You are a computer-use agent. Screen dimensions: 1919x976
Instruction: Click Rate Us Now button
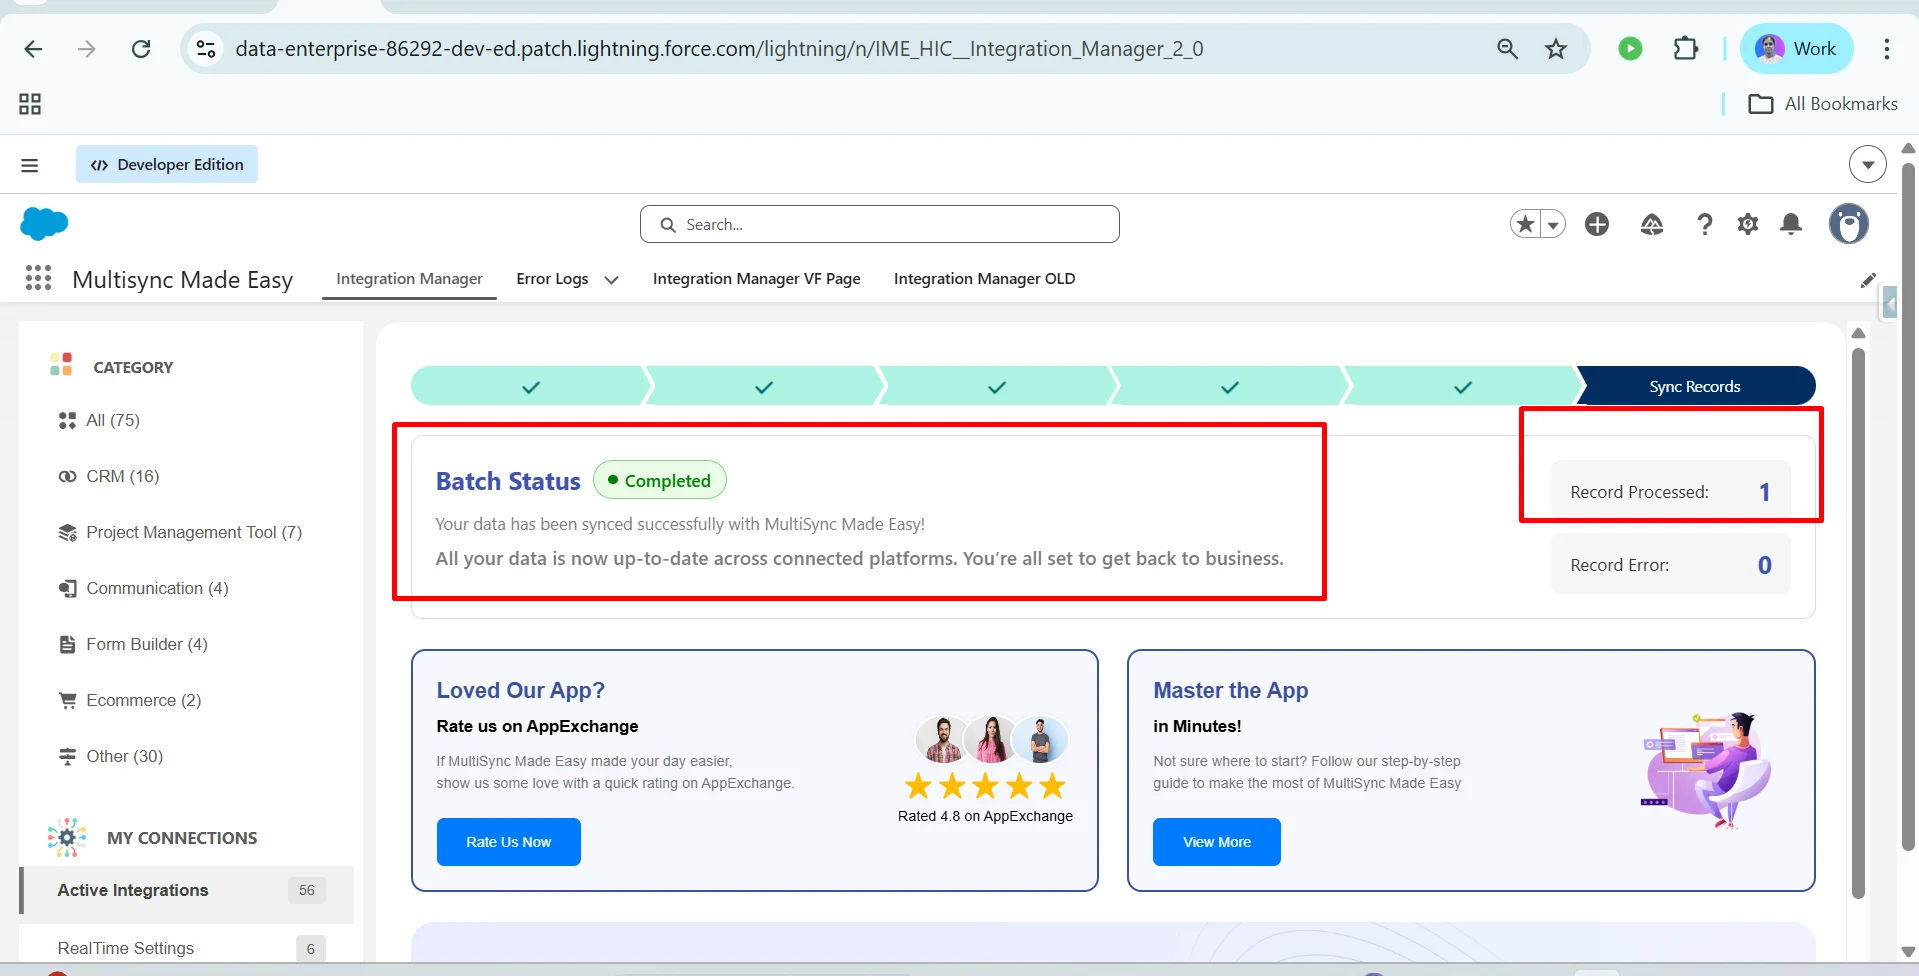point(509,842)
